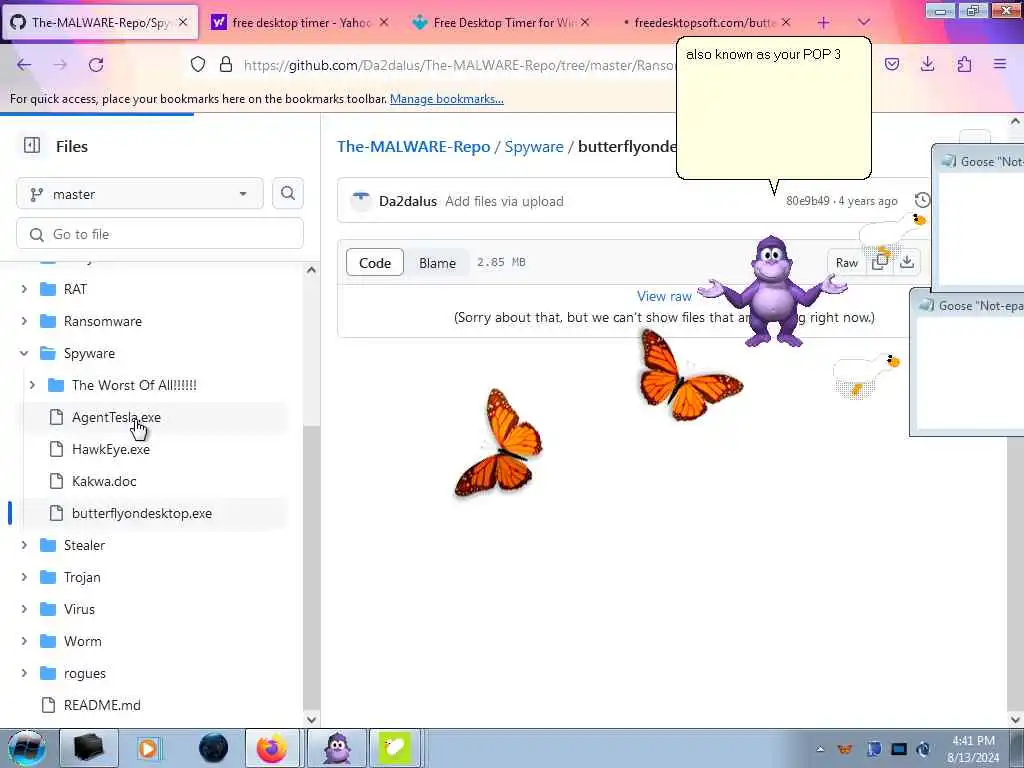This screenshot has width=1024, height=768.
Task: Reload the page with refresh icon
Action: point(96,65)
